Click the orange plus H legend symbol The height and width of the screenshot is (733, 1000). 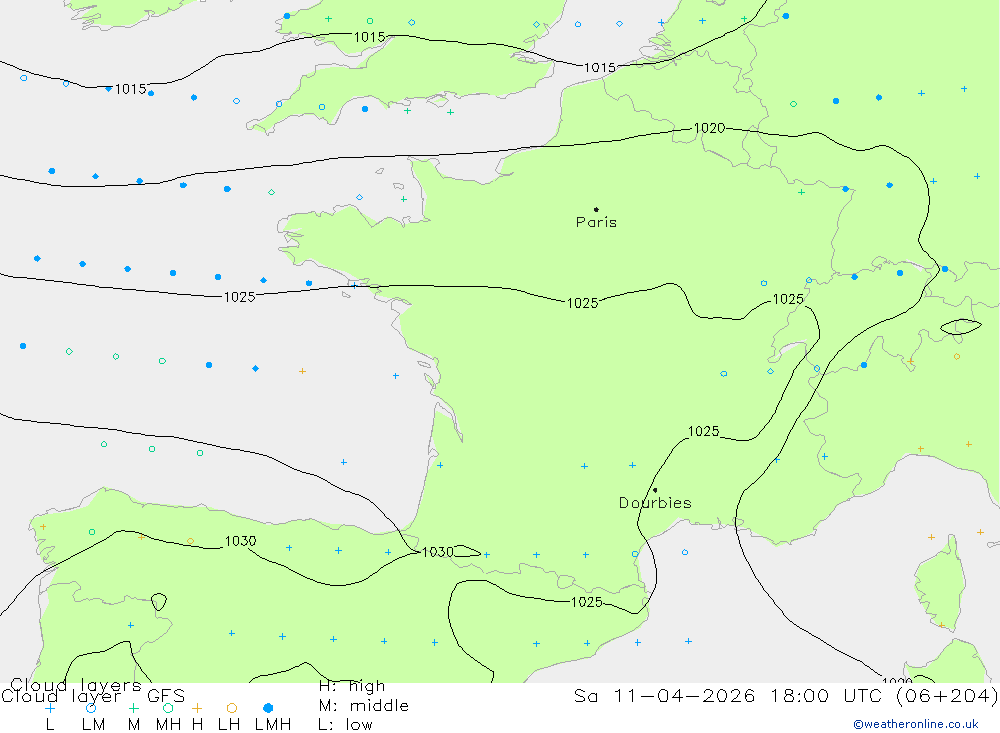point(197,708)
